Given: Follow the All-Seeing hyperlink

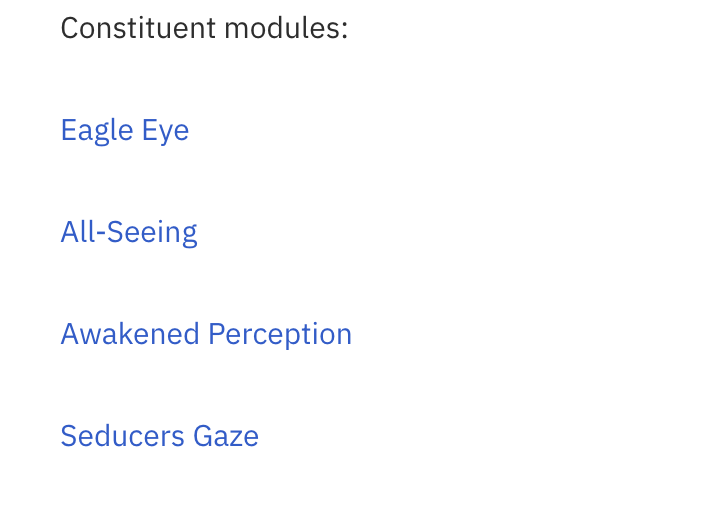Looking at the screenshot, I should (x=129, y=232).
